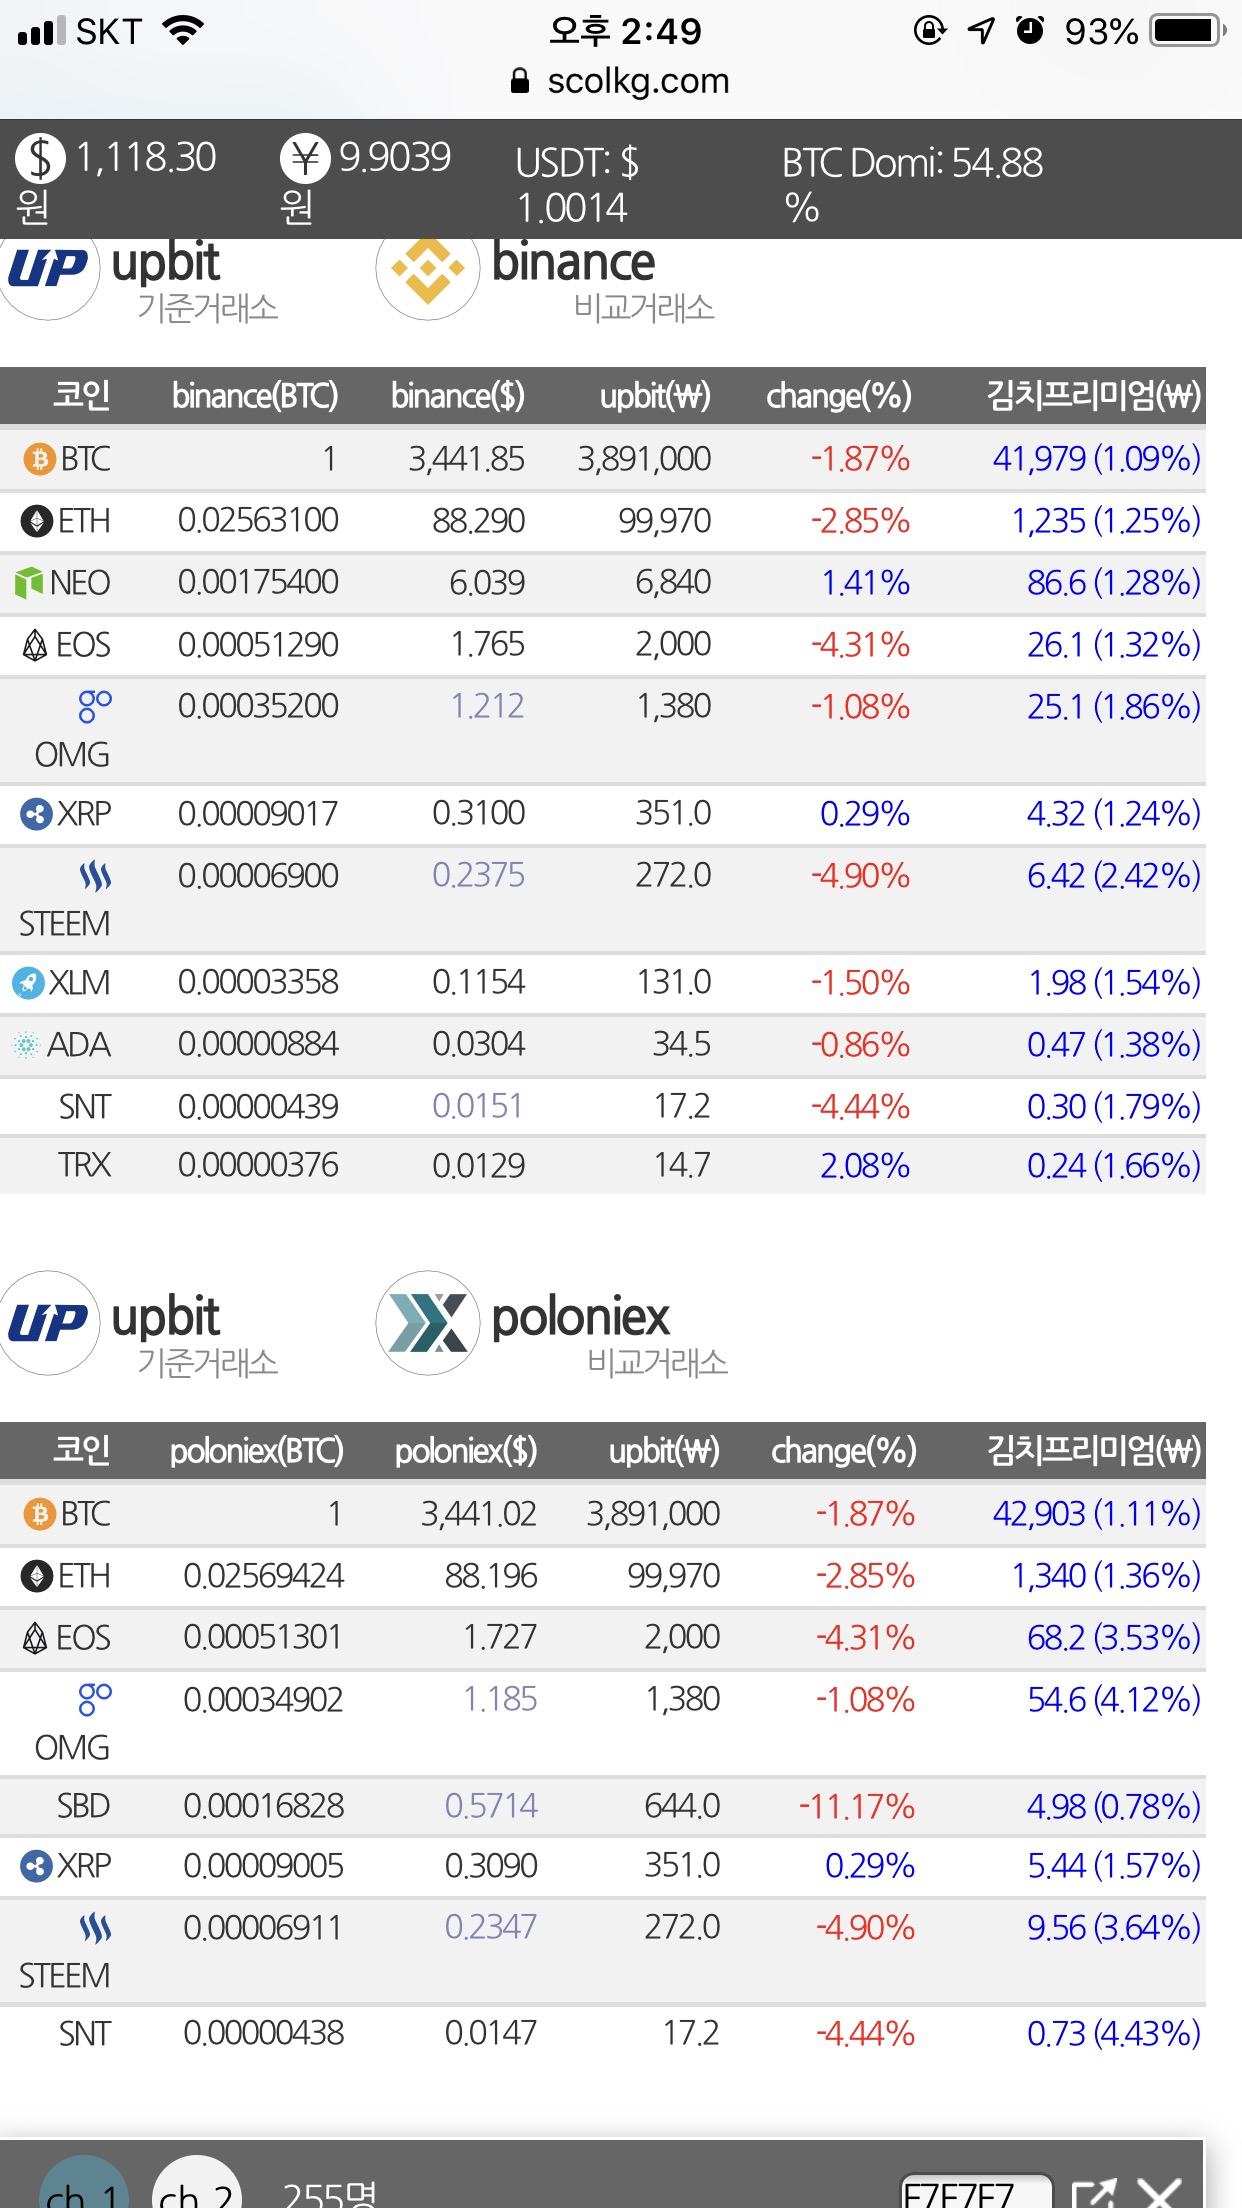
Task: Click the E7E7E7 color code field
Action: coord(975,2194)
